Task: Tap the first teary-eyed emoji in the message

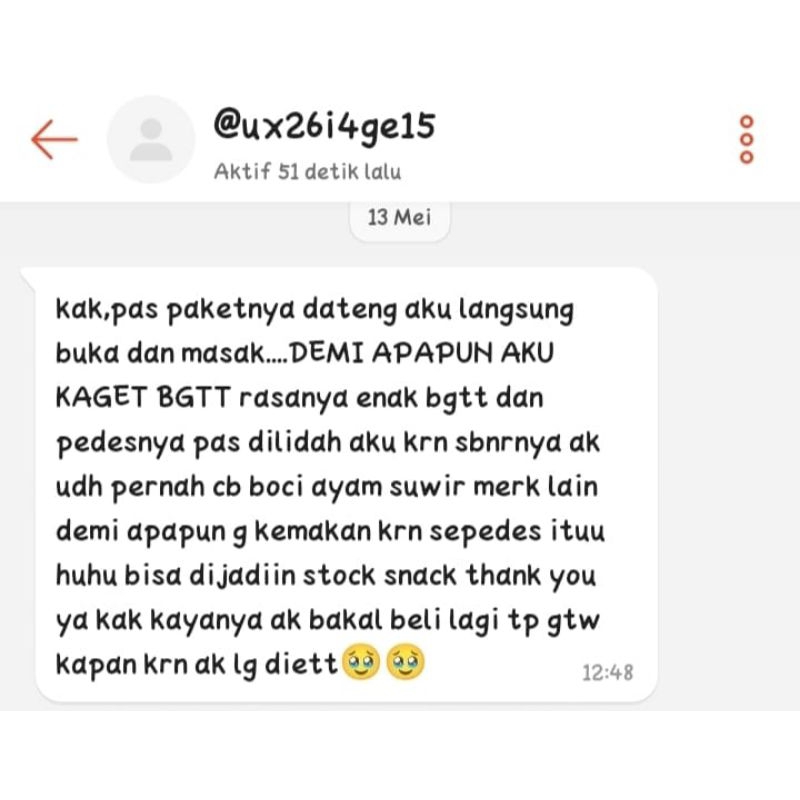Action: click(361, 662)
